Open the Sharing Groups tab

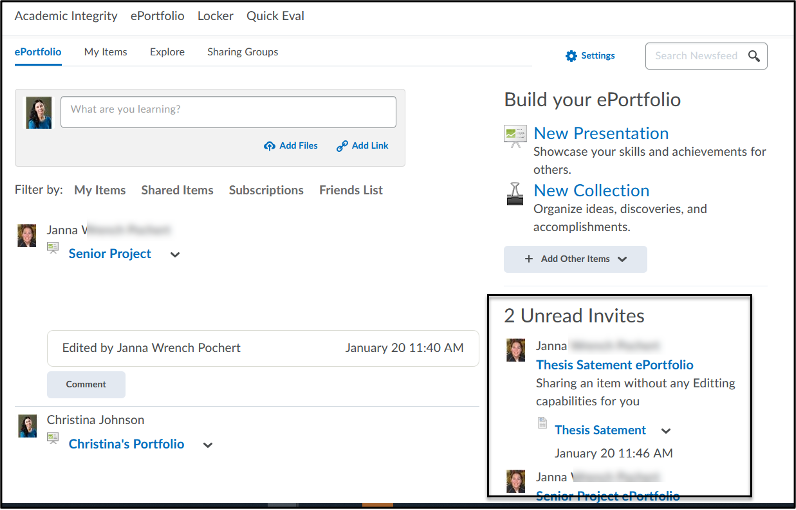click(242, 52)
